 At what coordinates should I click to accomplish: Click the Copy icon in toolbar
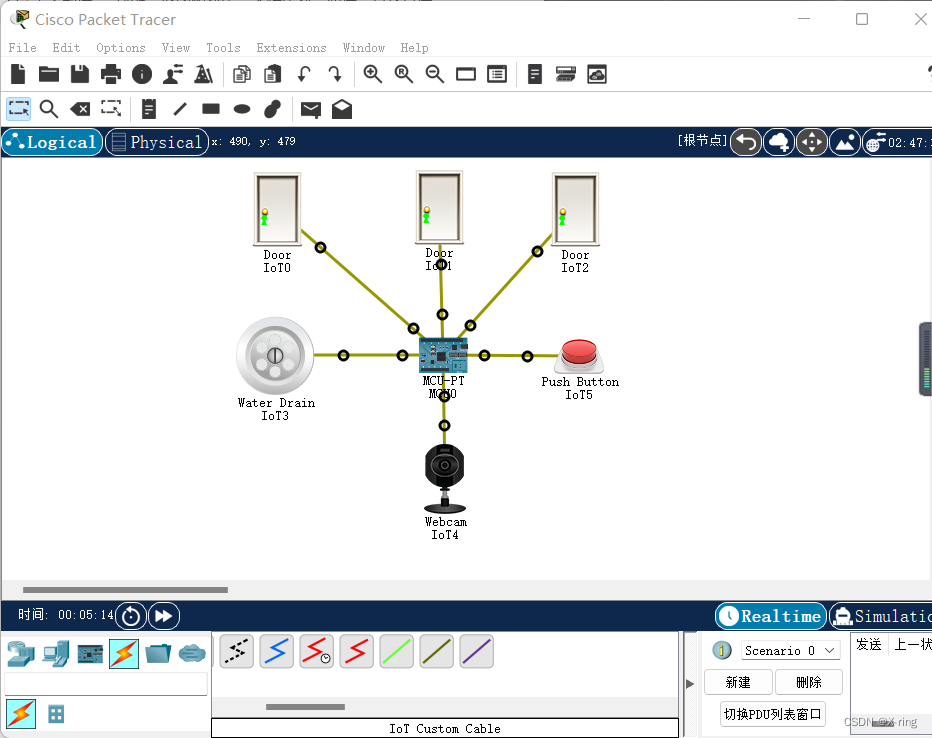[242, 74]
